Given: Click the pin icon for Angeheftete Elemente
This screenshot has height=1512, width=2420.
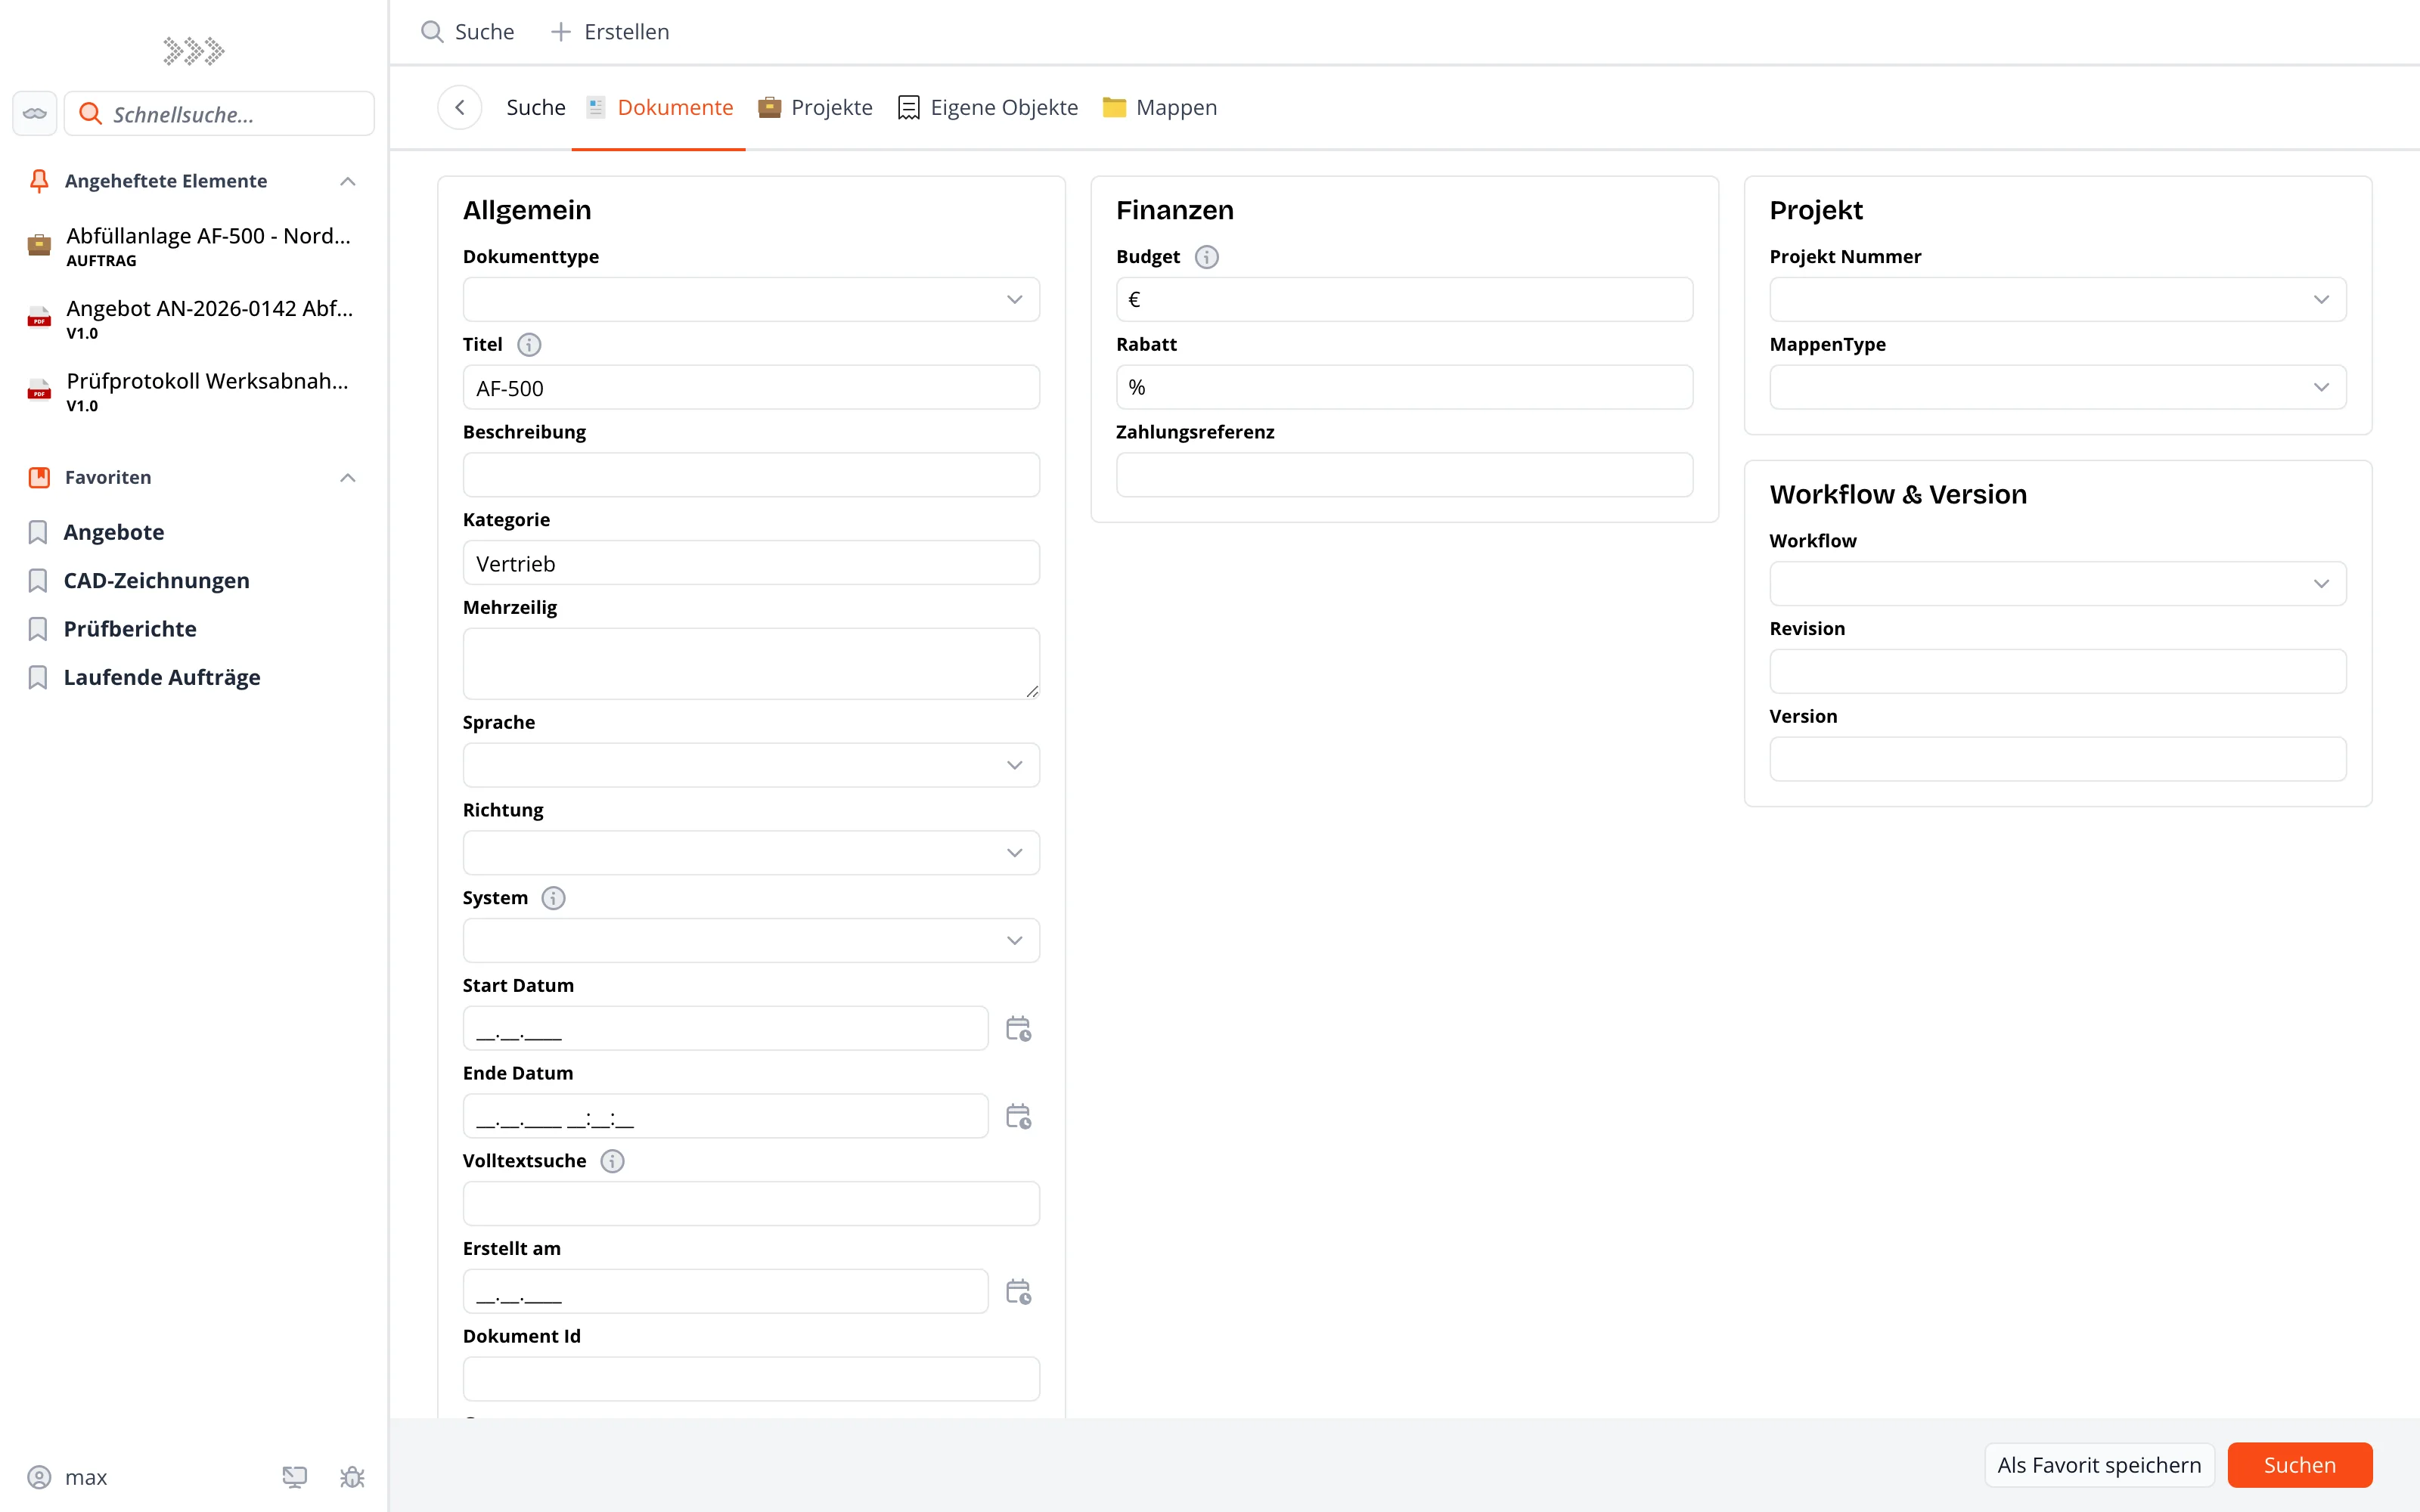Looking at the screenshot, I should [x=39, y=181].
